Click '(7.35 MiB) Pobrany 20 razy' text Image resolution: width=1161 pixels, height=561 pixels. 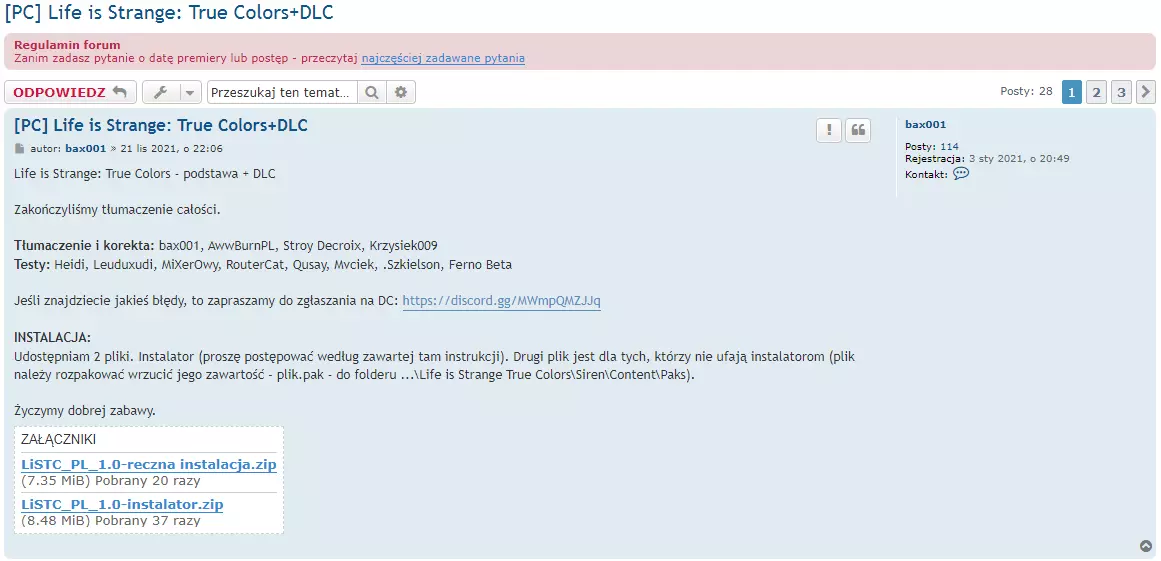pyautogui.click(x=110, y=481)
